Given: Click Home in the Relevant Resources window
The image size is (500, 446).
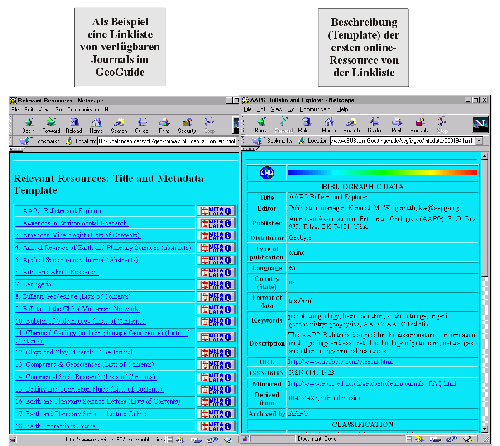Looking at the screenshot, I should [x=96, y=126].
